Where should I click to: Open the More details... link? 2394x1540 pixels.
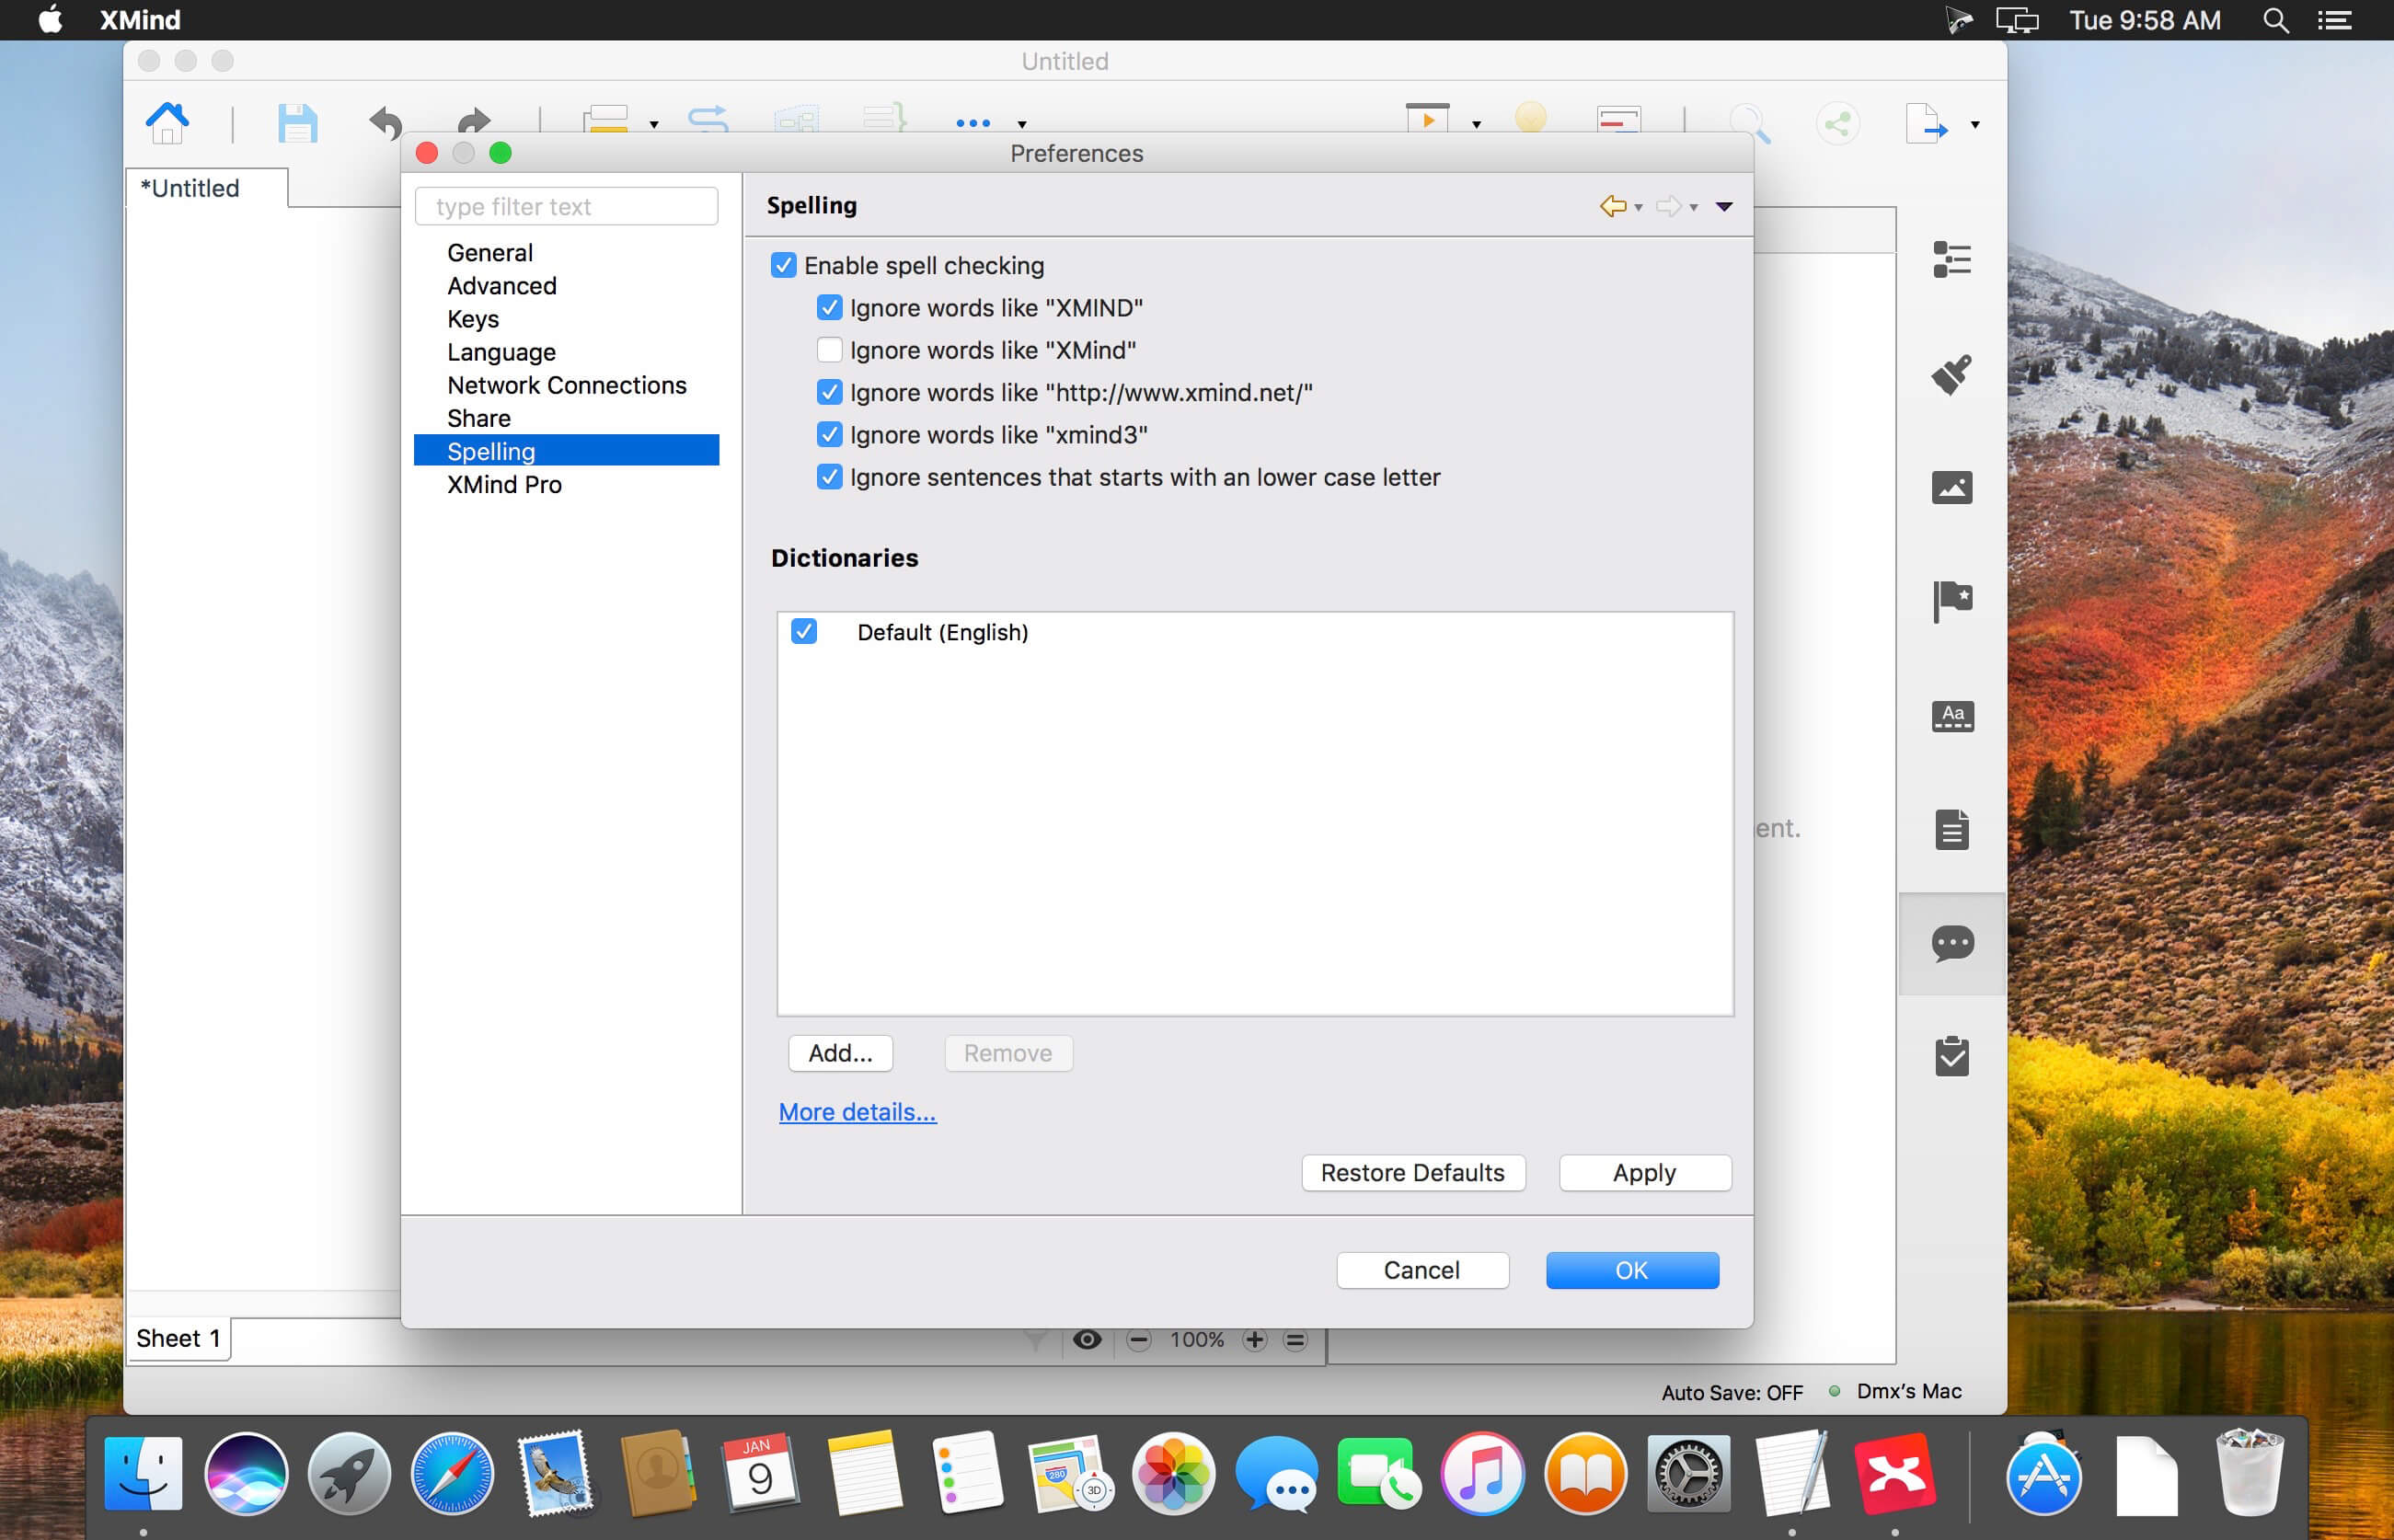[857, 1112]
